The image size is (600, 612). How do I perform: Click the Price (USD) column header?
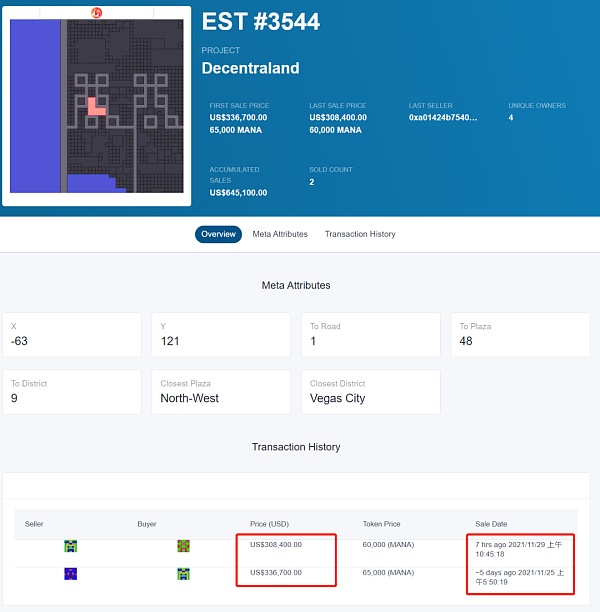(269, 524)
